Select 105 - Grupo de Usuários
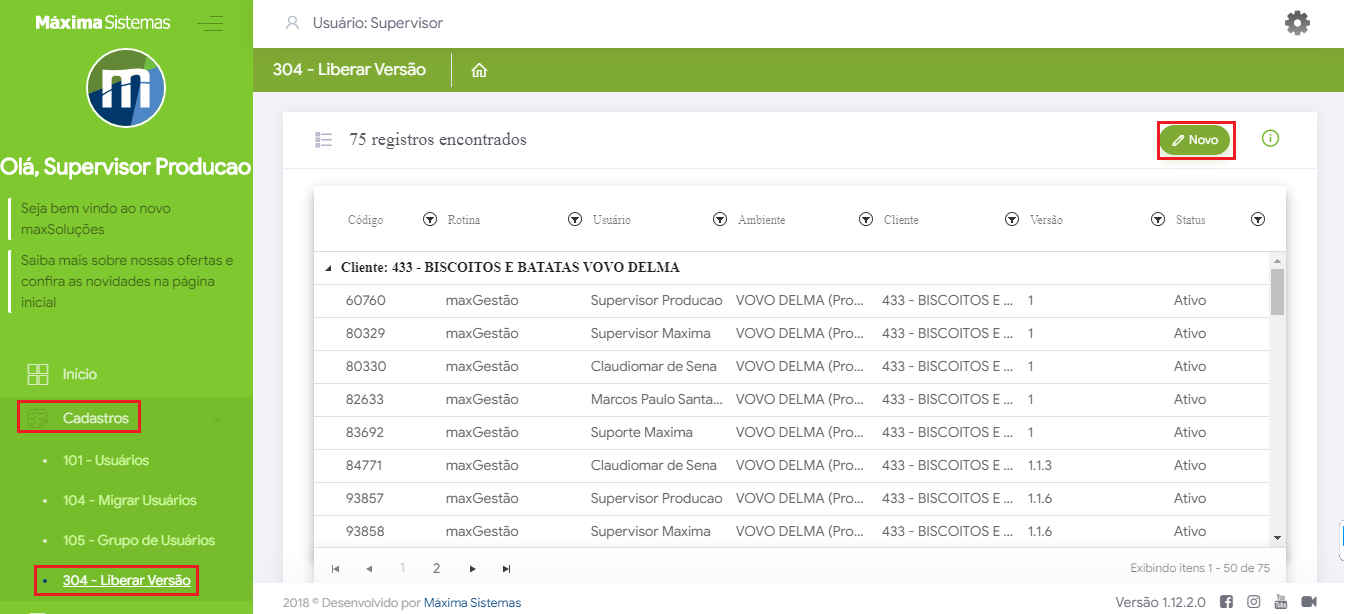The image size is (1356, 614). (138, 540)
